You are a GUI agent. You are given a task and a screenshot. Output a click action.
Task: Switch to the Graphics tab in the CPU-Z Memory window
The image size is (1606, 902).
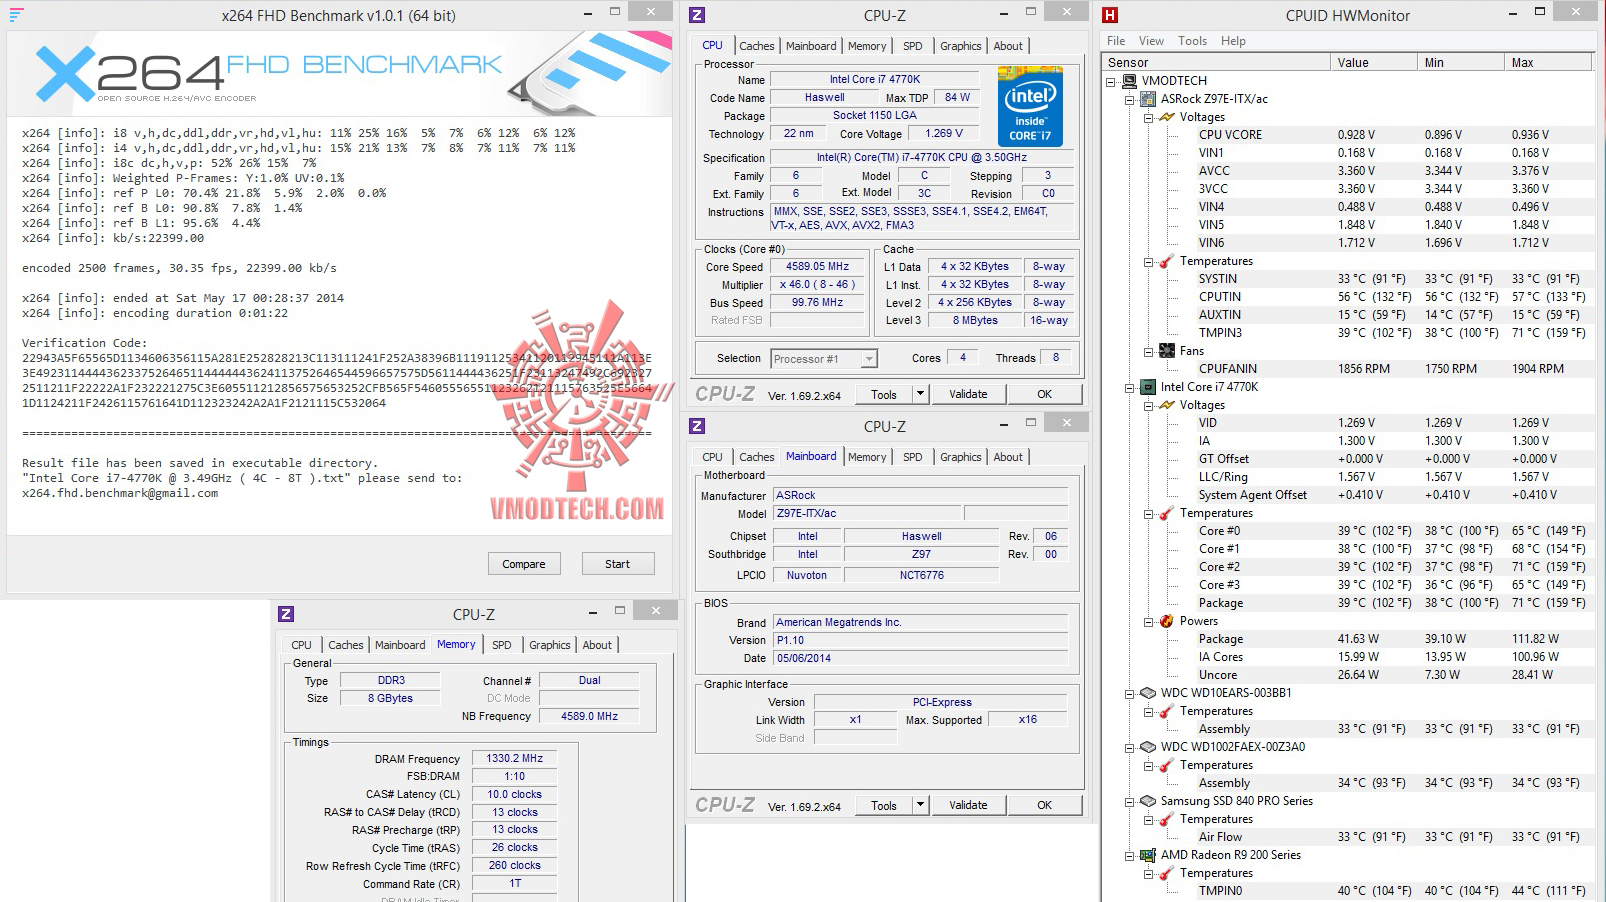(550, 645)
